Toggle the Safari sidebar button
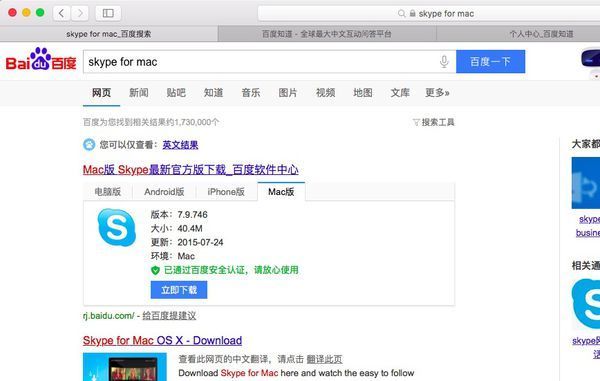This screenshot has height=381, width=600. [108, 13]
